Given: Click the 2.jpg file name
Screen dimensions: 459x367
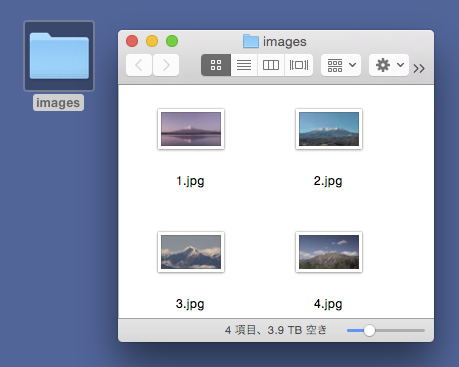Looking at the screenshot, I should [x=328, y=181].
